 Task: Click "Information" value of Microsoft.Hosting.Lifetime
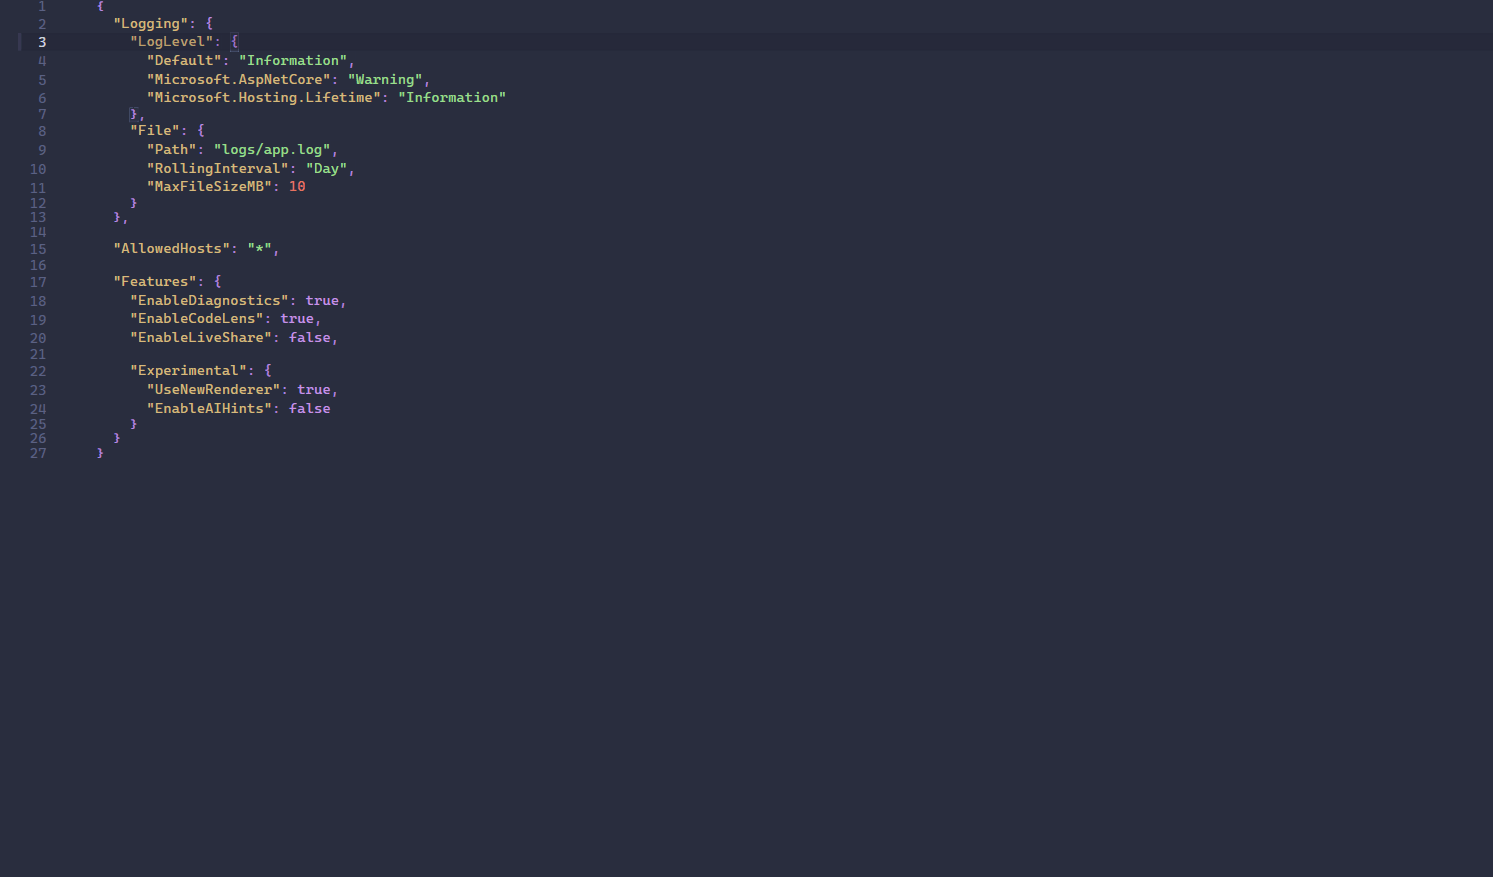tap(452, 97)
